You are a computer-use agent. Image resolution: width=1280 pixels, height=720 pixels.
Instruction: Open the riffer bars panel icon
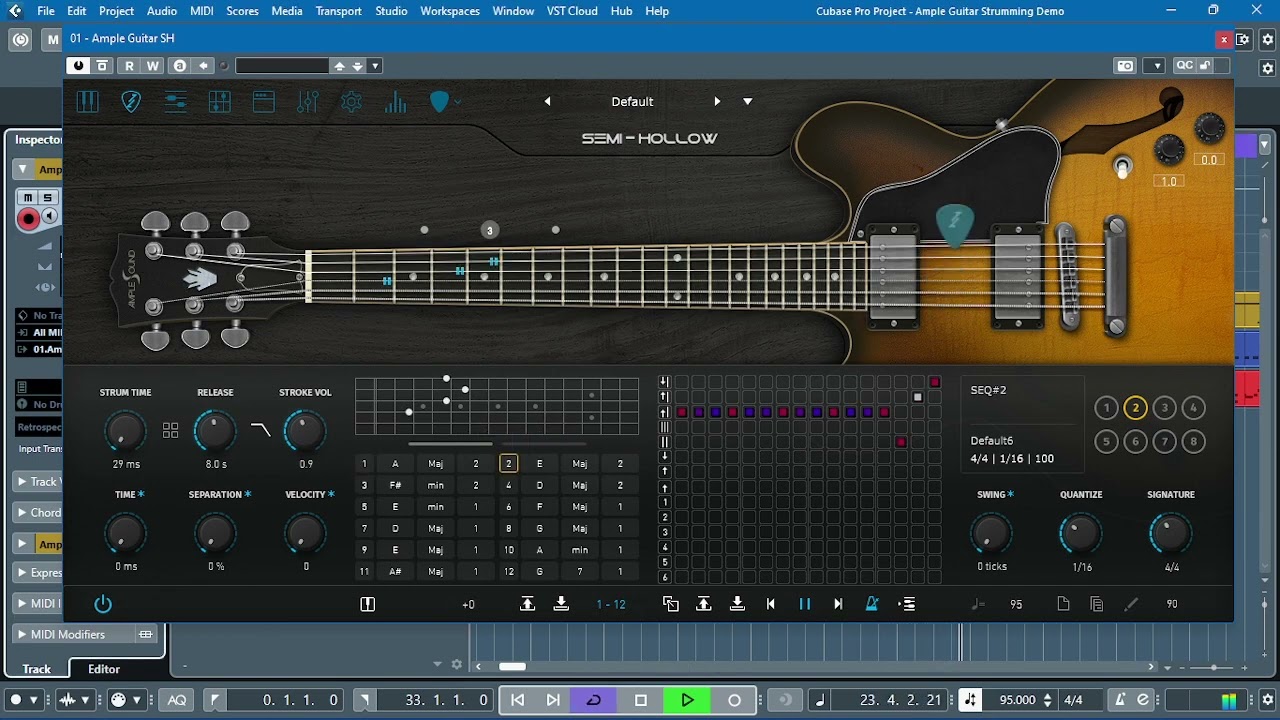395,101
